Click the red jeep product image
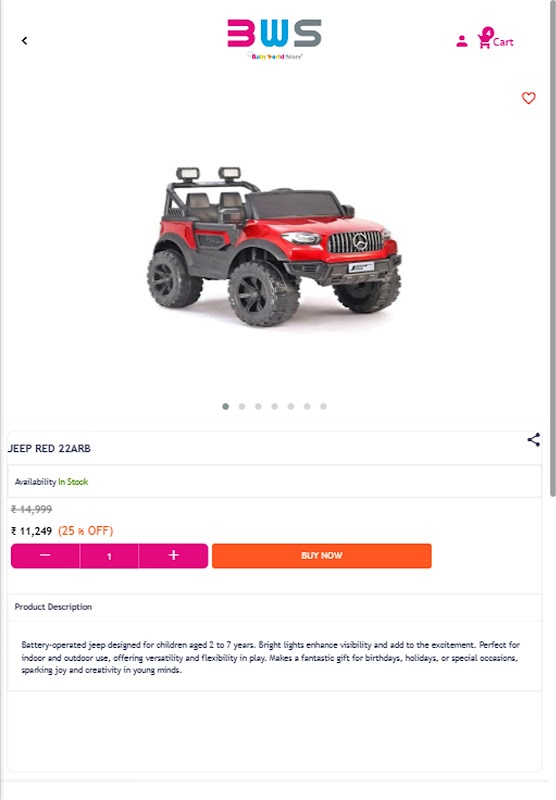 (274, 246)
